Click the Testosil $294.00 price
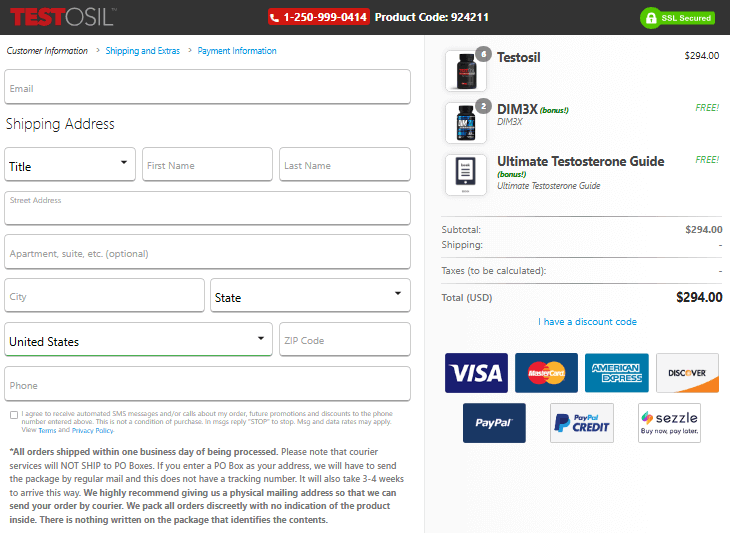Screen dimensions: 730x533 coord(702,56)
